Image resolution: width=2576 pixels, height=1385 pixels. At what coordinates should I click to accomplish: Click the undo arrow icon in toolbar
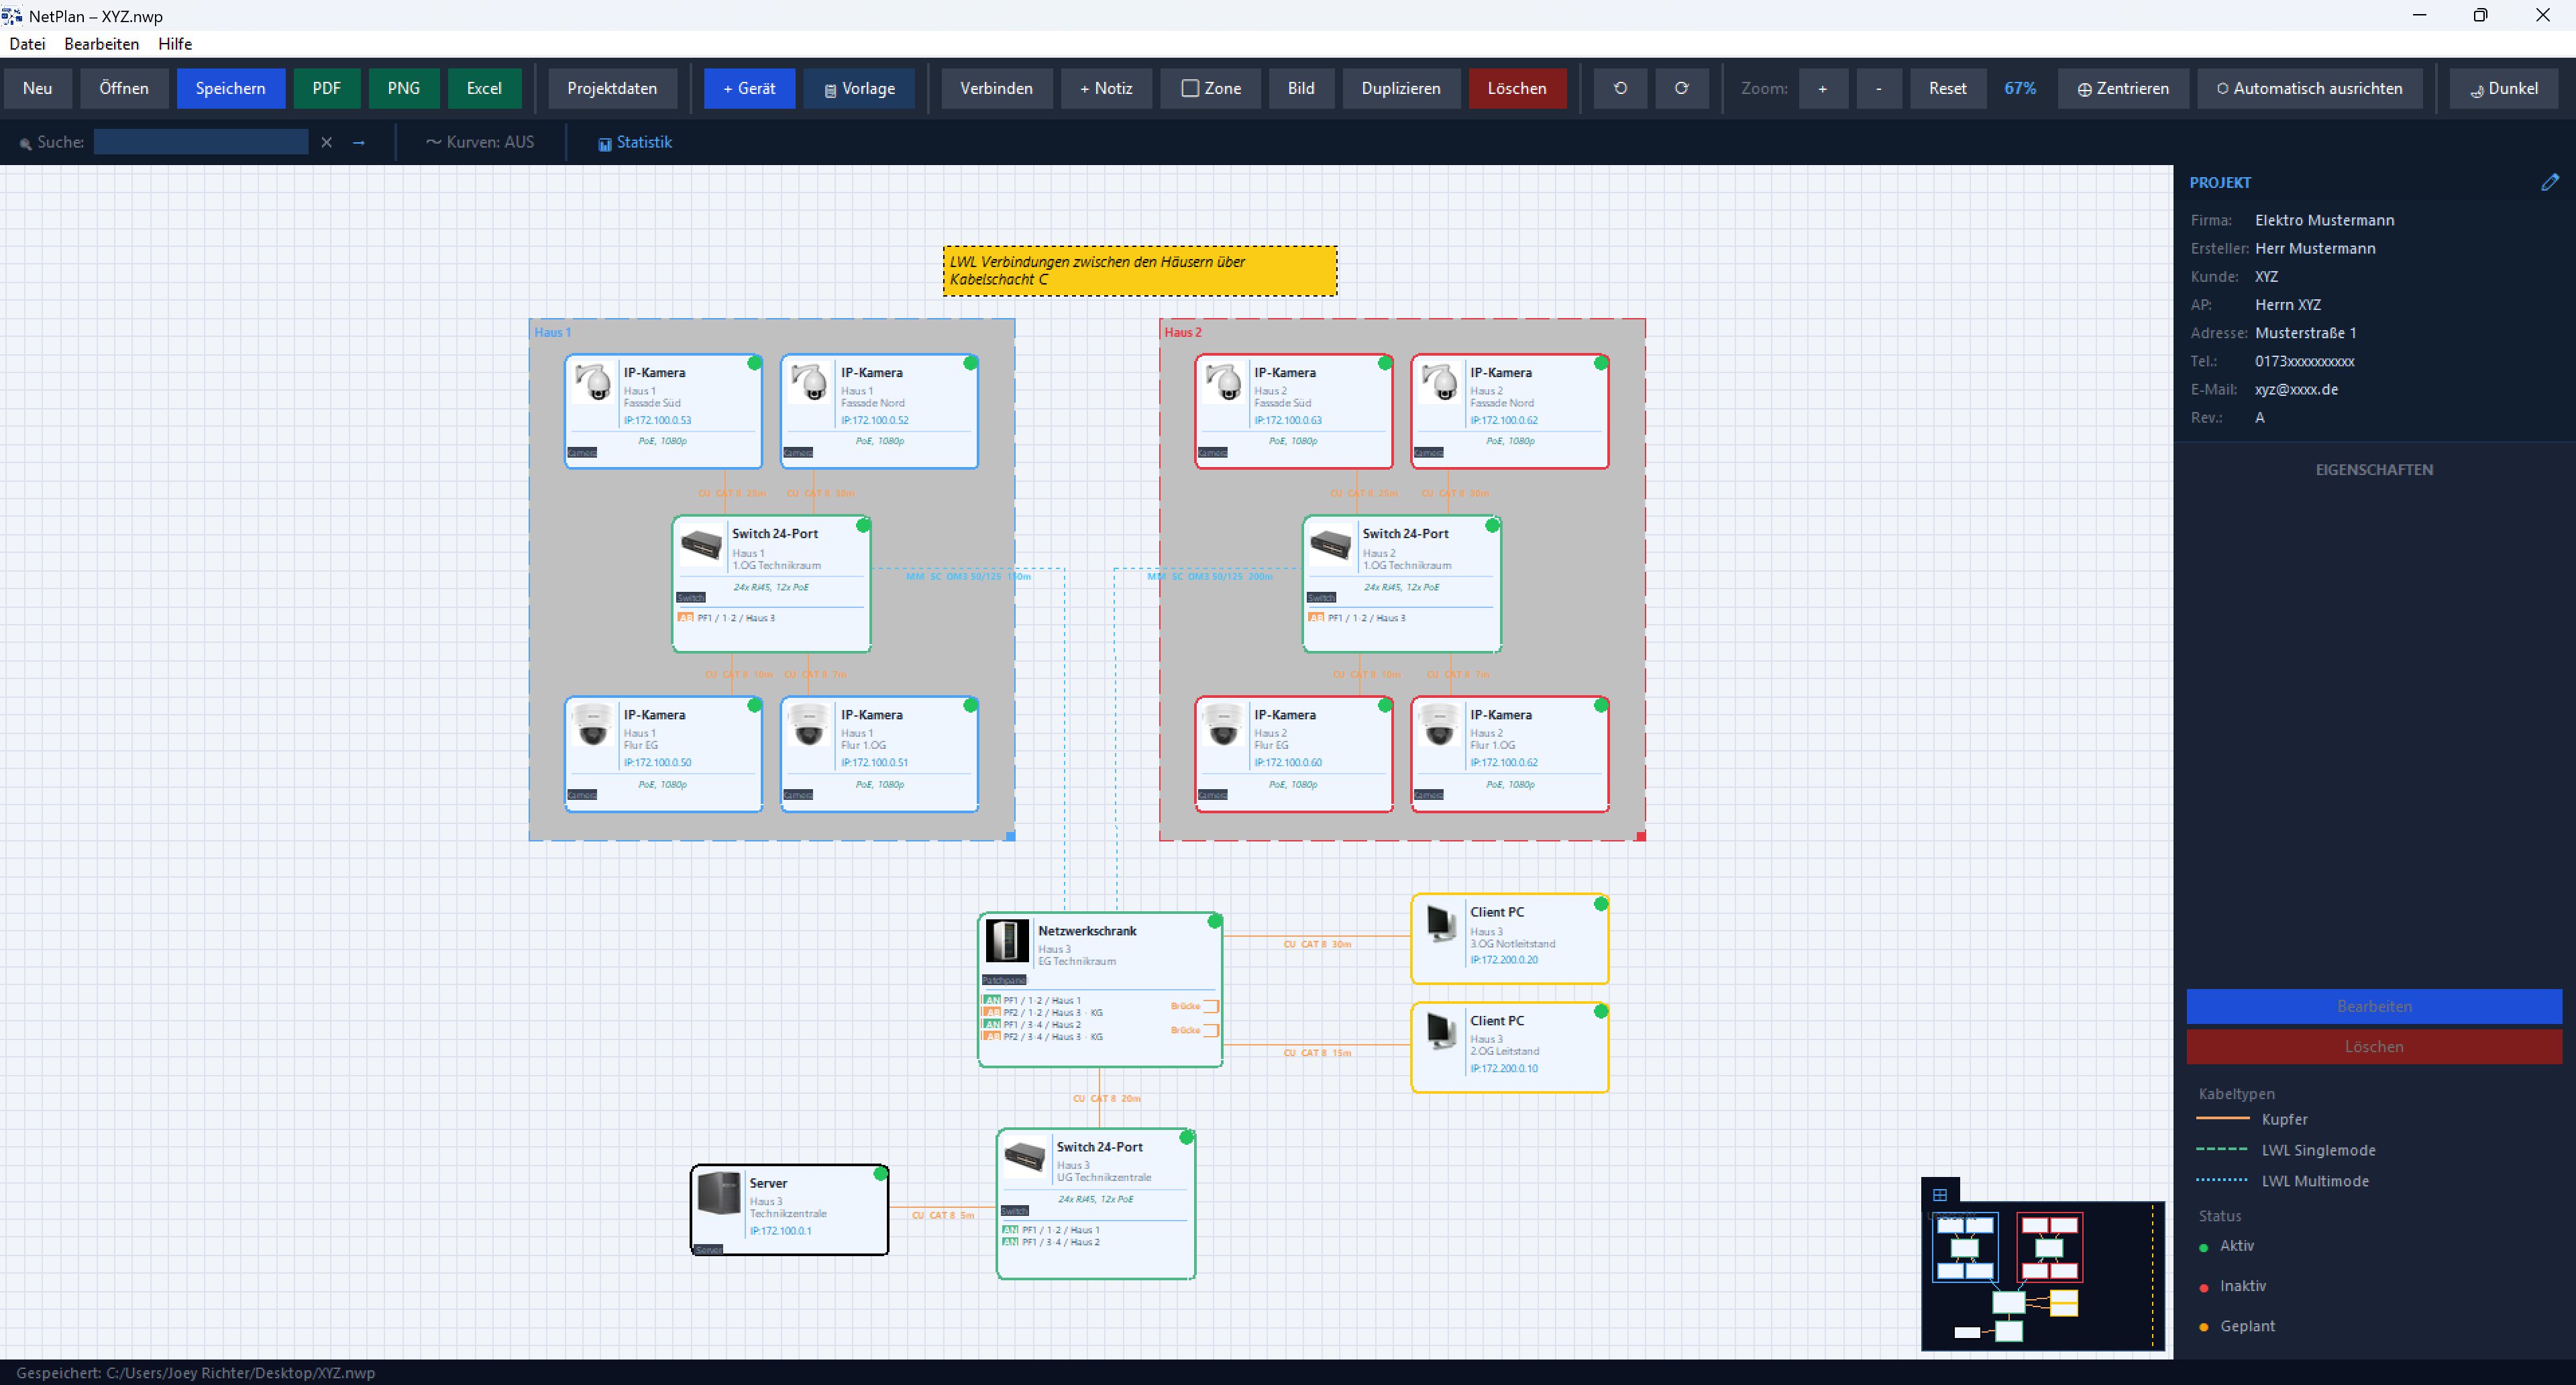point(1620,88)
